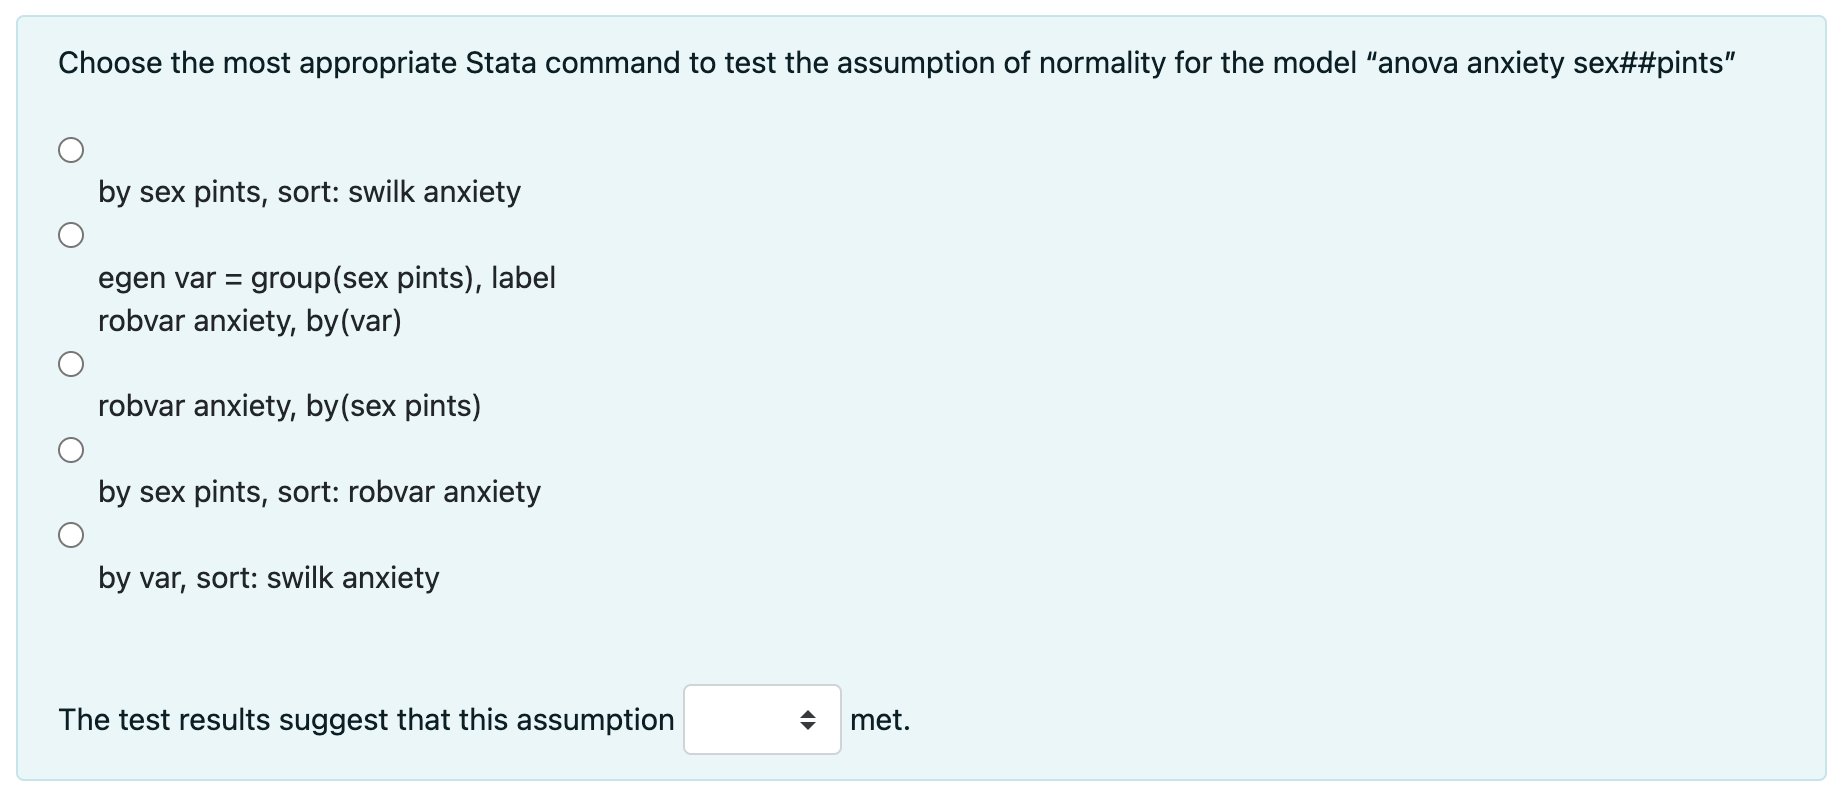Click the option text 'by sex pints, sort: robvar anxiety'
1841x801 pixels.
[319, 492]
